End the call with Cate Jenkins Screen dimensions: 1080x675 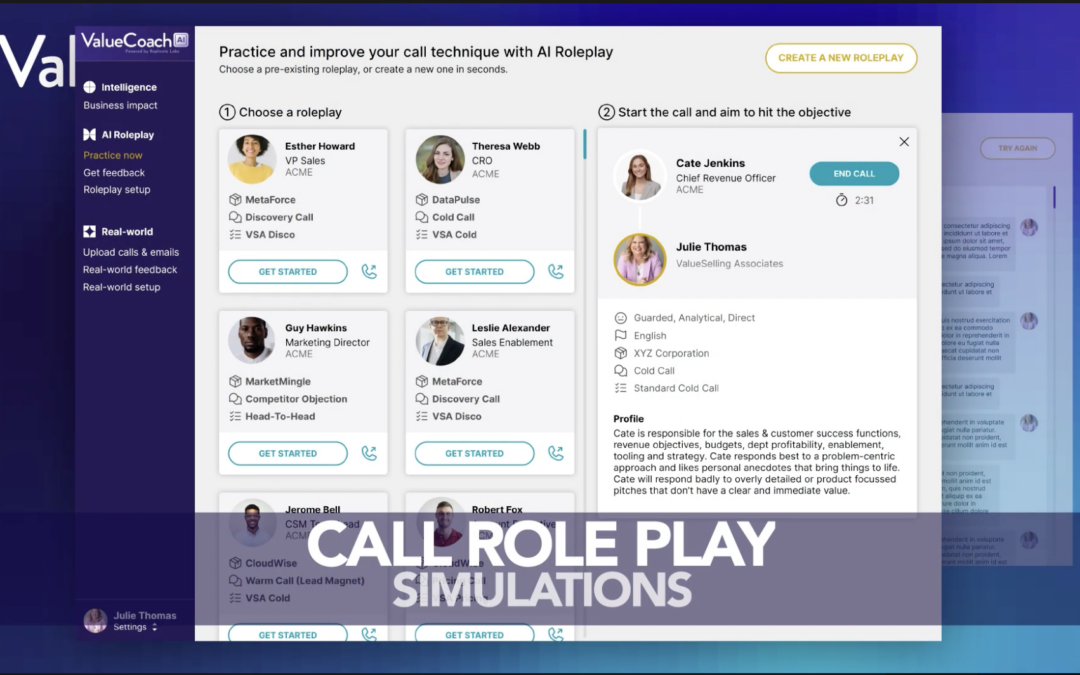tap(854, 174)
